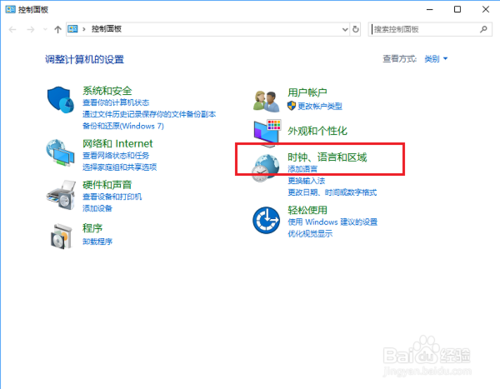500x389 pixels.
Task: Click 通过文件历史记录保存你的文件备份副本 link
Action: pos(149,114)
